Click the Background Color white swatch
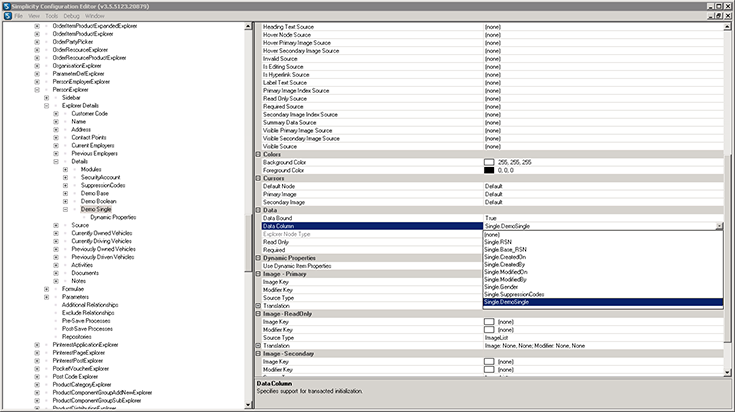Screen dimensions: 735x412 (x=489, y=162)
